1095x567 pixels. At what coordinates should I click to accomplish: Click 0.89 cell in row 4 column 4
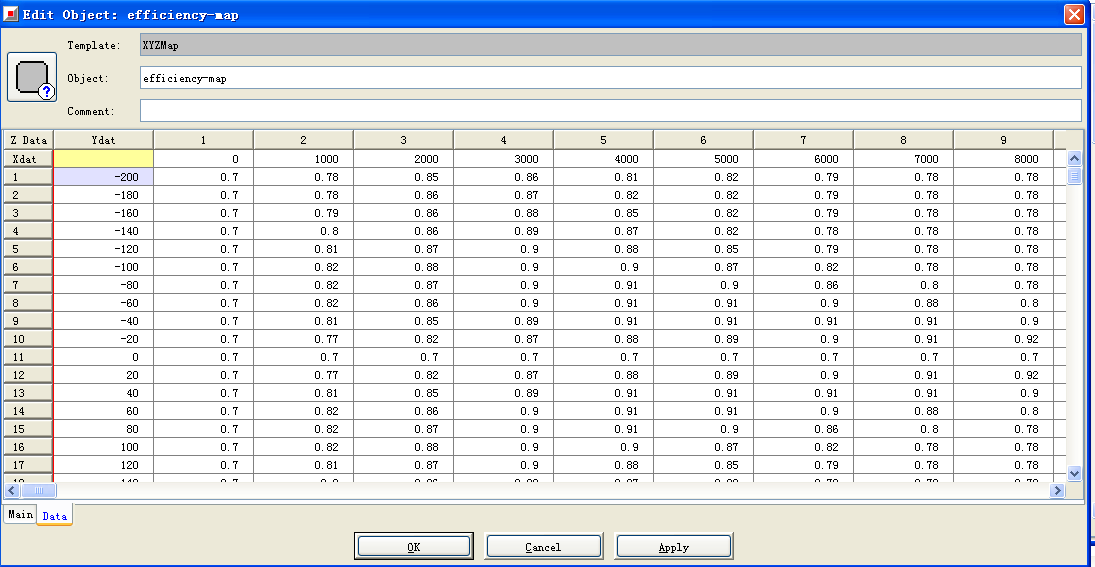tap(504, 231)
